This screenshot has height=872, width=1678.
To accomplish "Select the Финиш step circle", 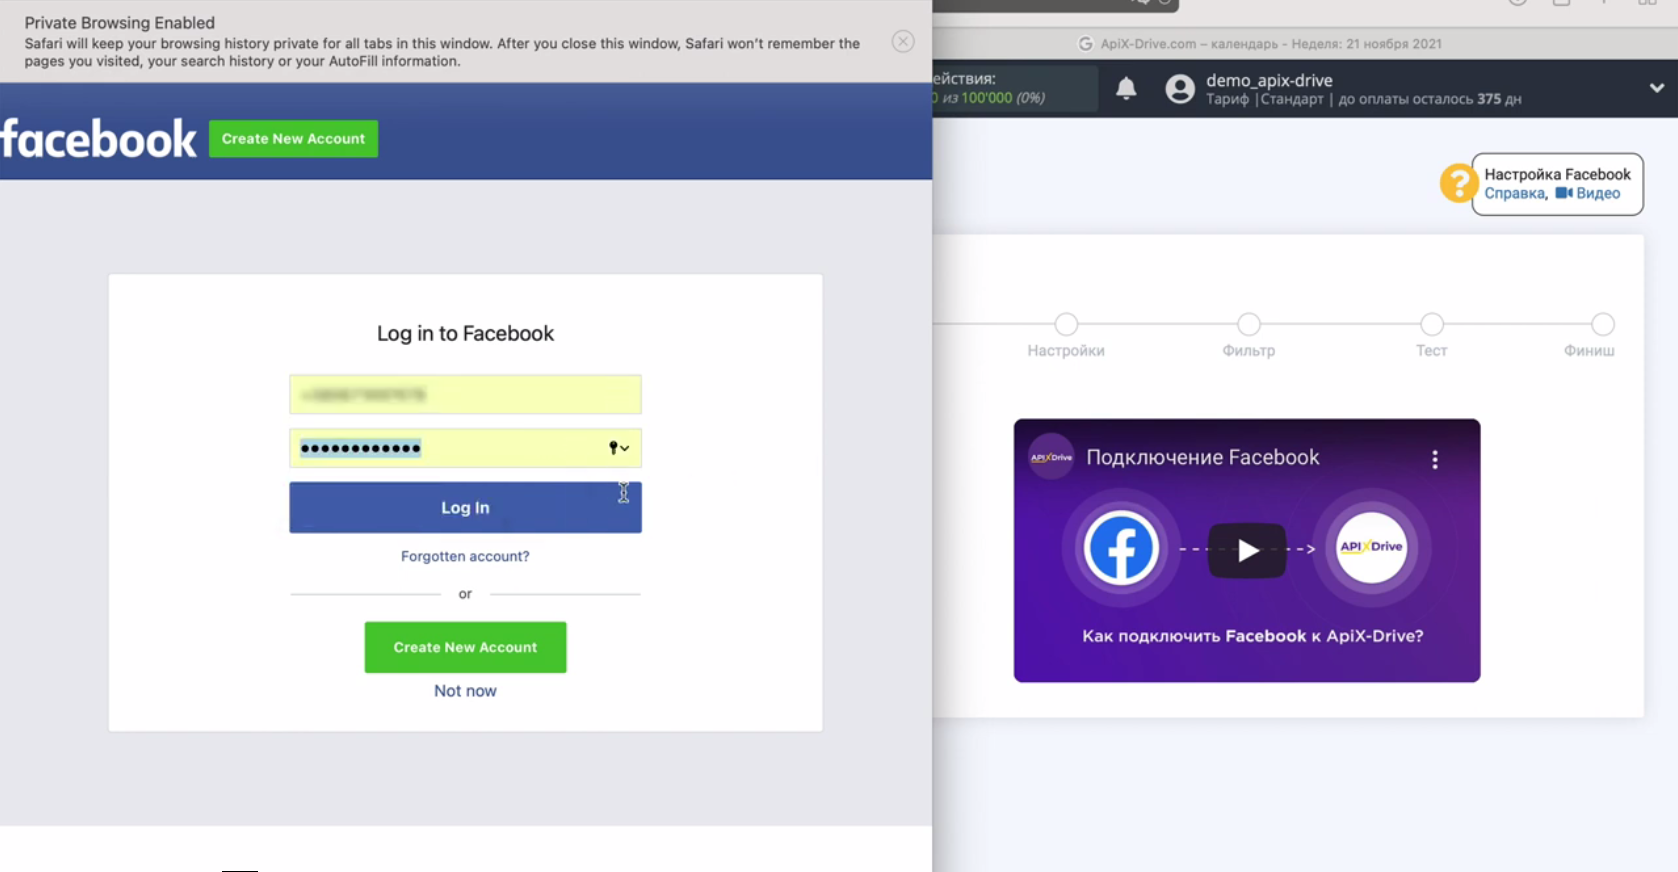I will pos(1602,324).
